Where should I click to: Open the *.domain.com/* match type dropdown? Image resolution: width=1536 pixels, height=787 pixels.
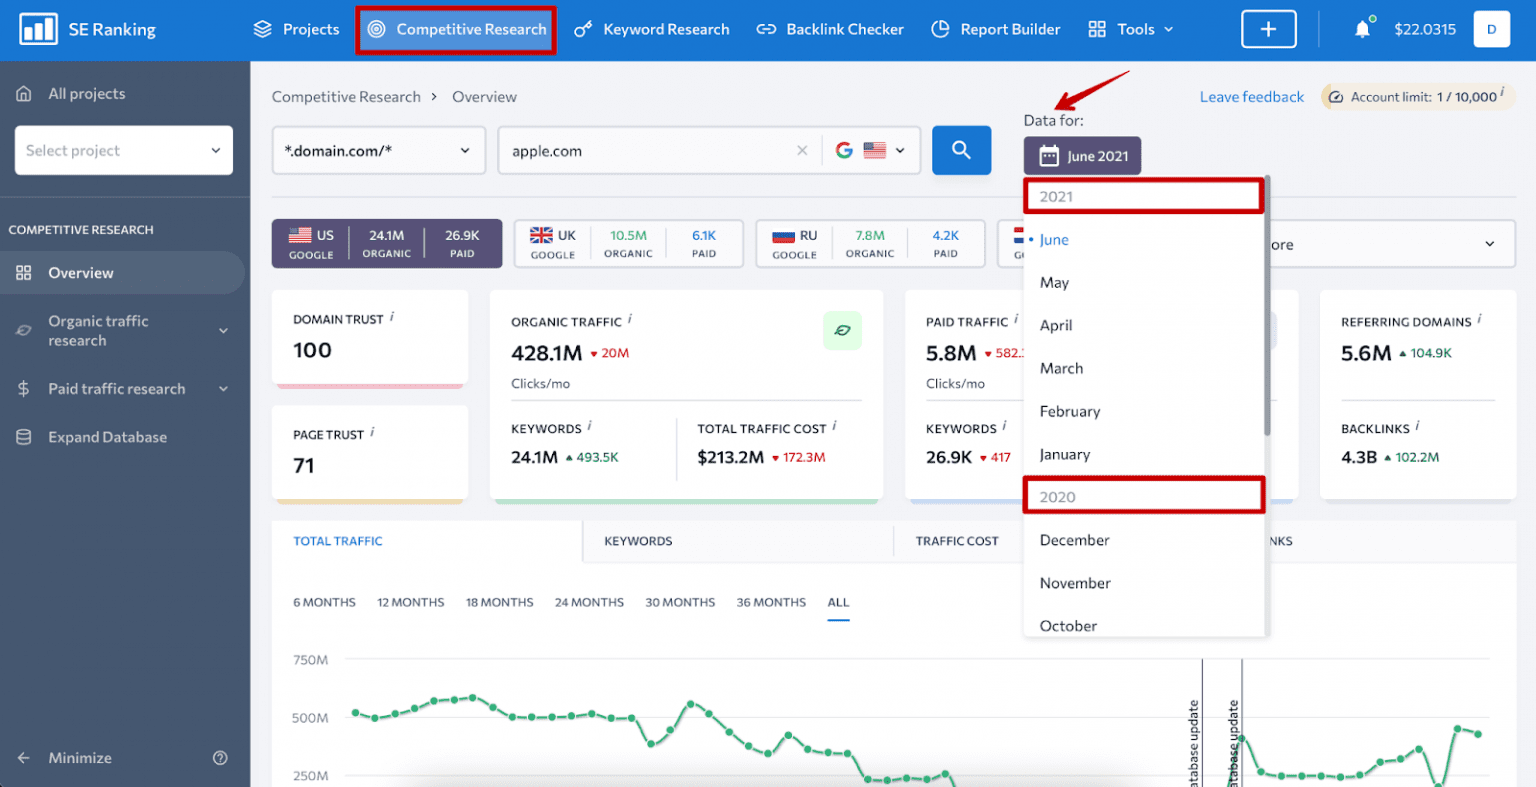click(x=378, y=150)
